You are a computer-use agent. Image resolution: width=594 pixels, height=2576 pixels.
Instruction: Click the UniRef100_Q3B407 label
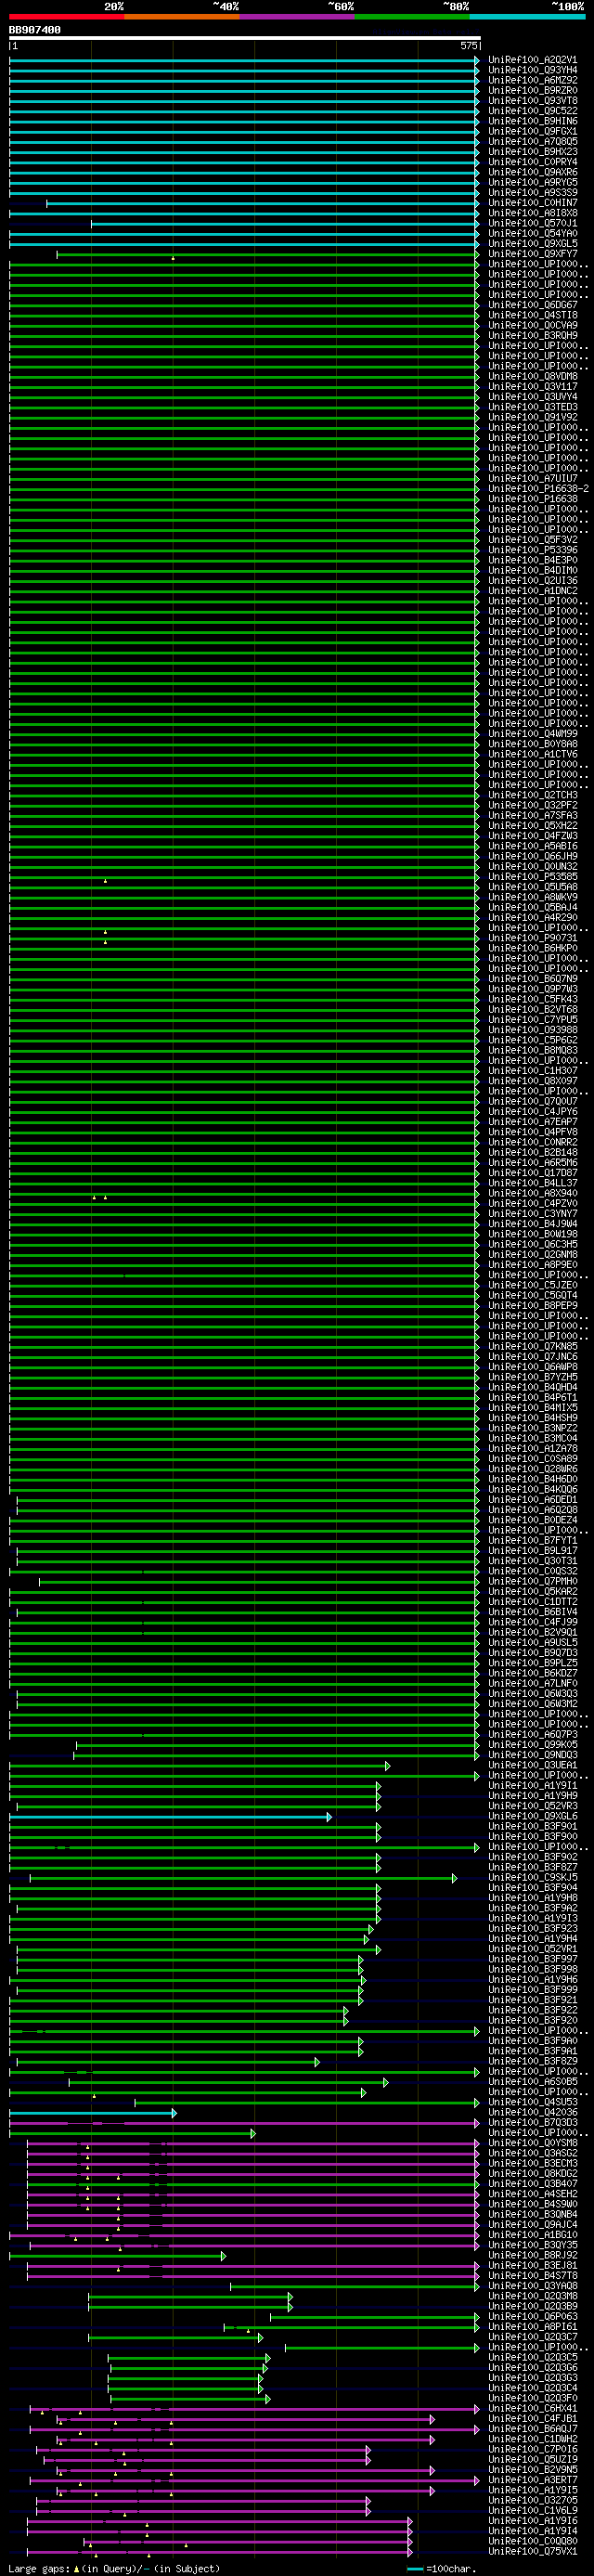[x=532, y=2183]
